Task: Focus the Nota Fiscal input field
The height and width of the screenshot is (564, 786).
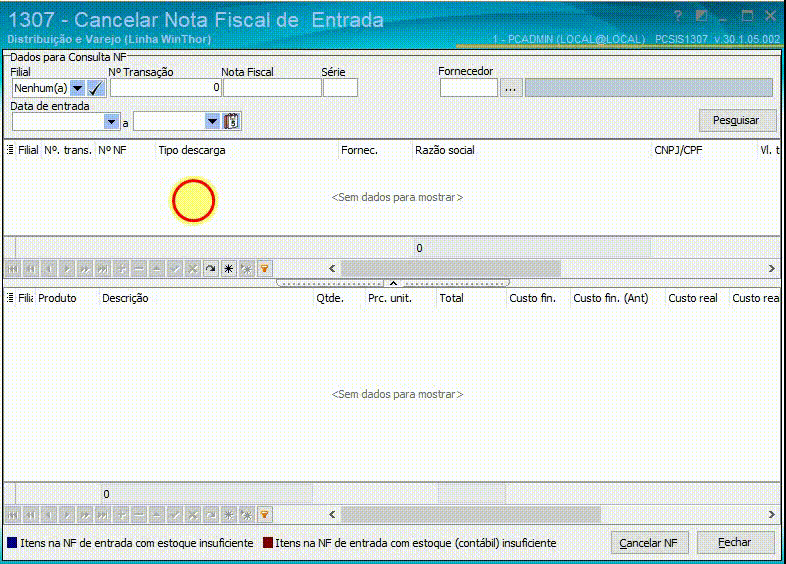Action: [x=272, y=88]
